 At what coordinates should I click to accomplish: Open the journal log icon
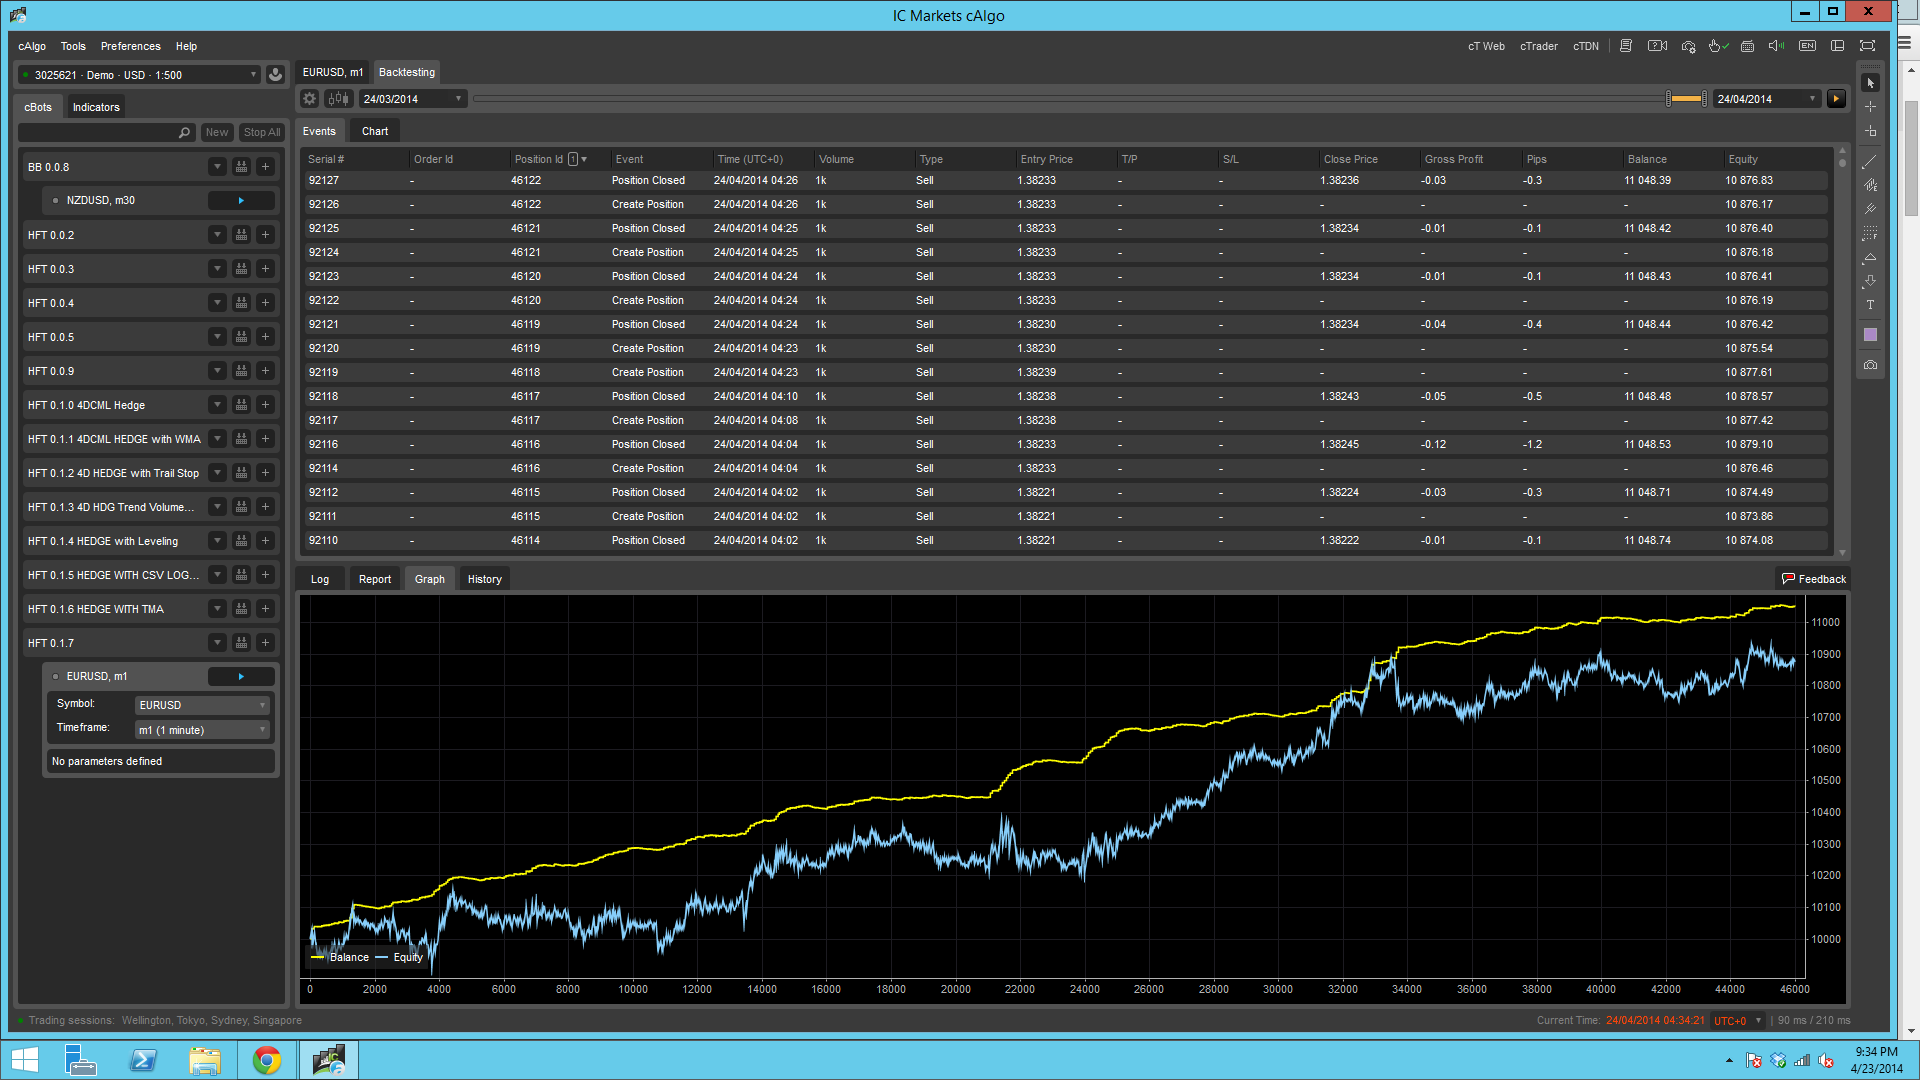1626,46
